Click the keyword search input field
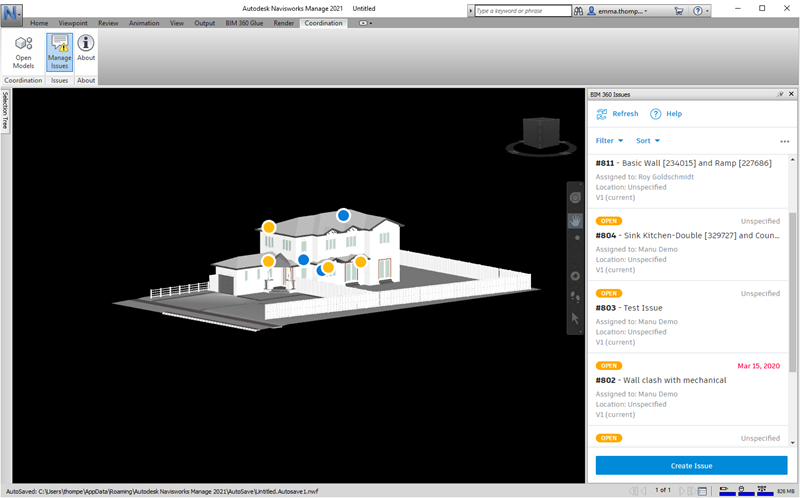This screenshot has width=800, height=498. (x=523, y=11)
